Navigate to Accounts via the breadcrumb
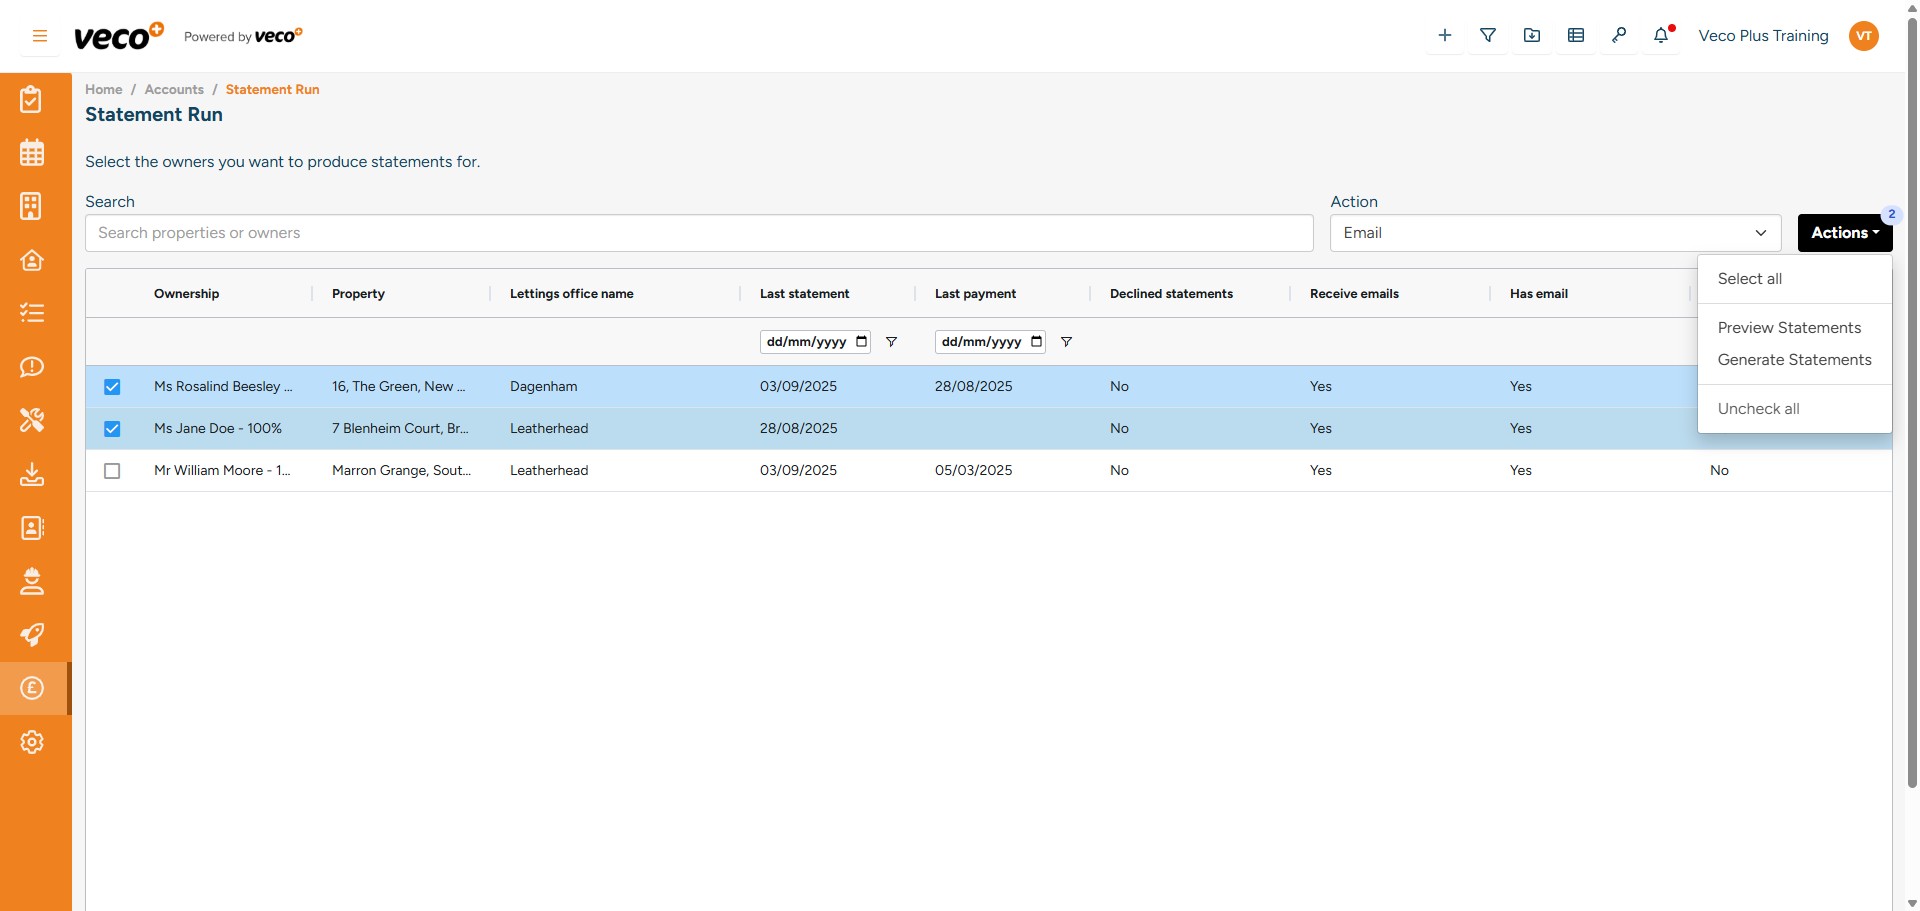This screenshot has height=911, width=1920. [x=173, y=89]
